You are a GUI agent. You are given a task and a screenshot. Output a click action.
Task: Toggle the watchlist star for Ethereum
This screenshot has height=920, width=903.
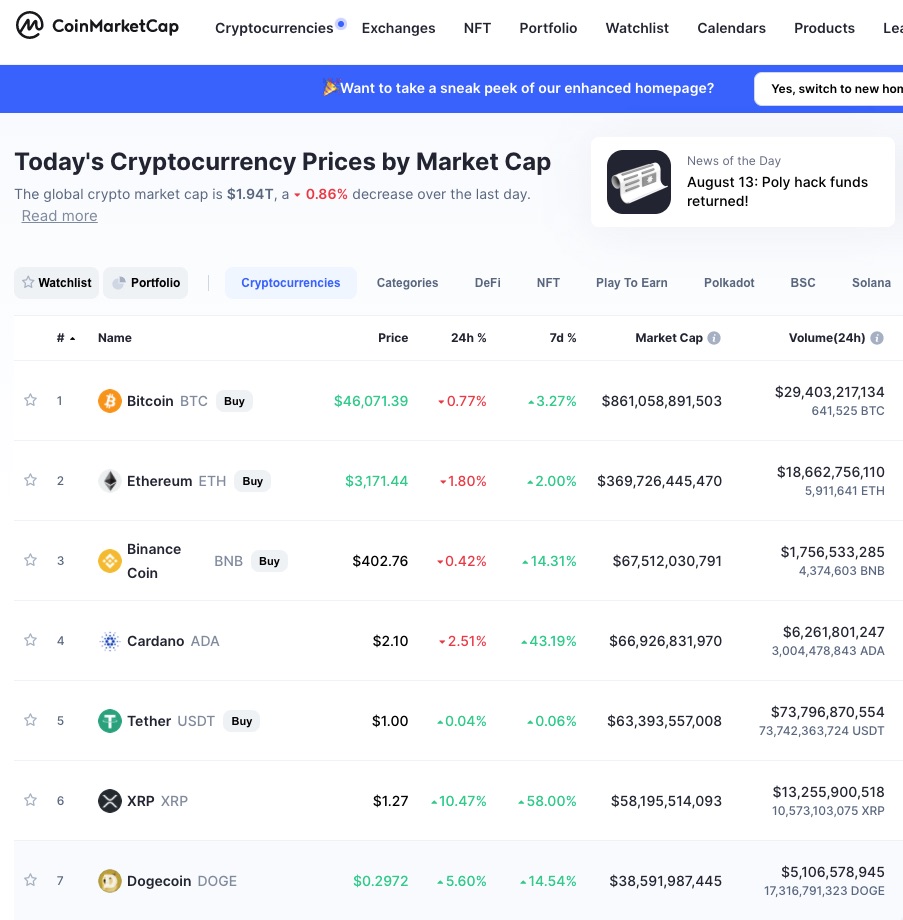point(30,481)
